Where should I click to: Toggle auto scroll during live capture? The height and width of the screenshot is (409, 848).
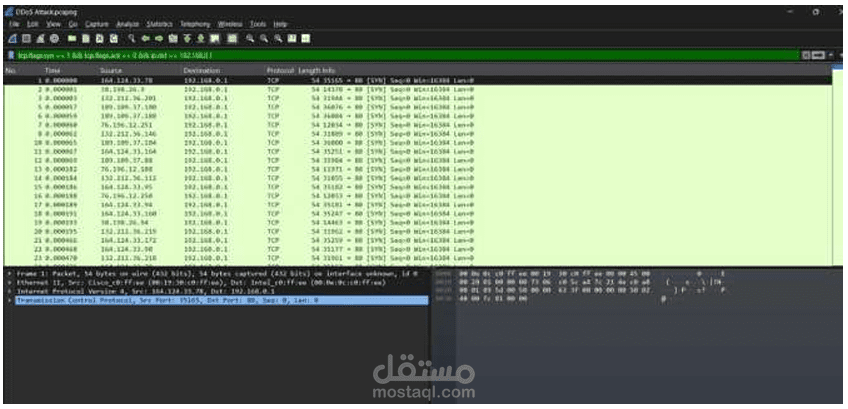pyautogui.click(x=215, y=38)
